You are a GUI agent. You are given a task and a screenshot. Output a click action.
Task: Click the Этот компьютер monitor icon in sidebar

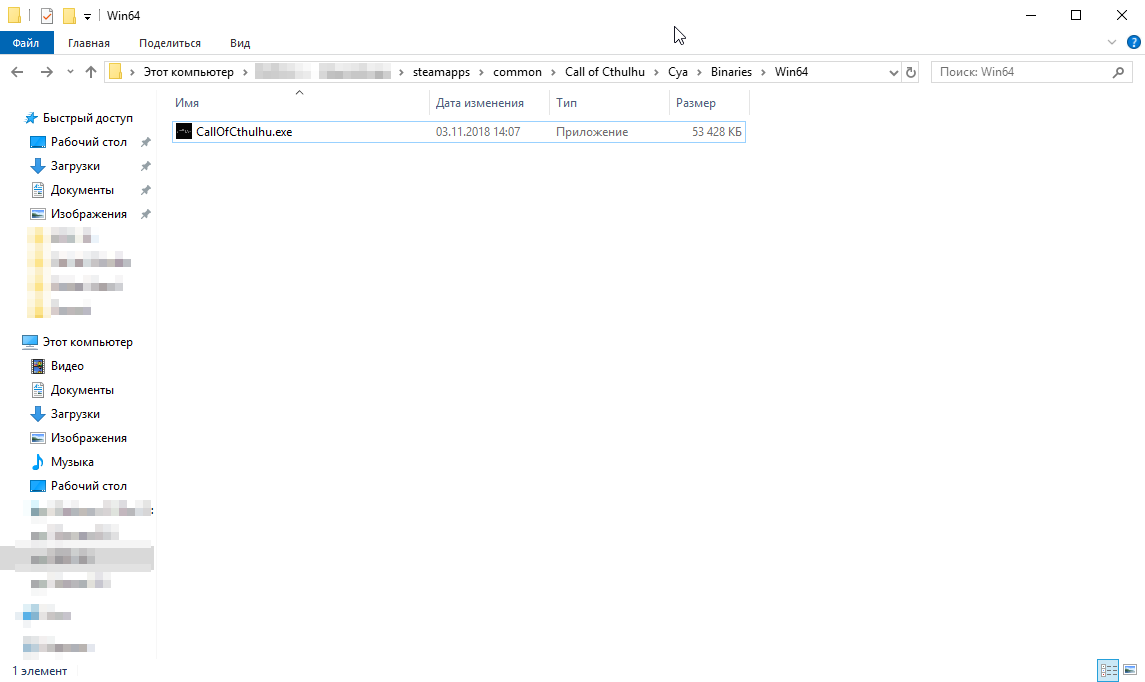[x=30, y=342]
